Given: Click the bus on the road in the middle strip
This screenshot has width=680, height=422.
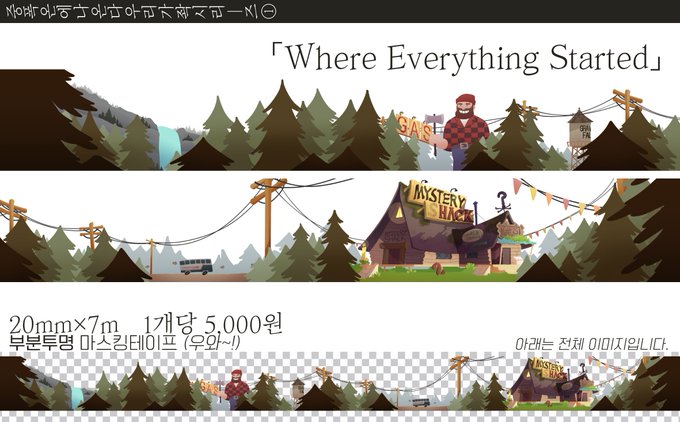Looking at the screenshot, I should (x=196, y=266).
